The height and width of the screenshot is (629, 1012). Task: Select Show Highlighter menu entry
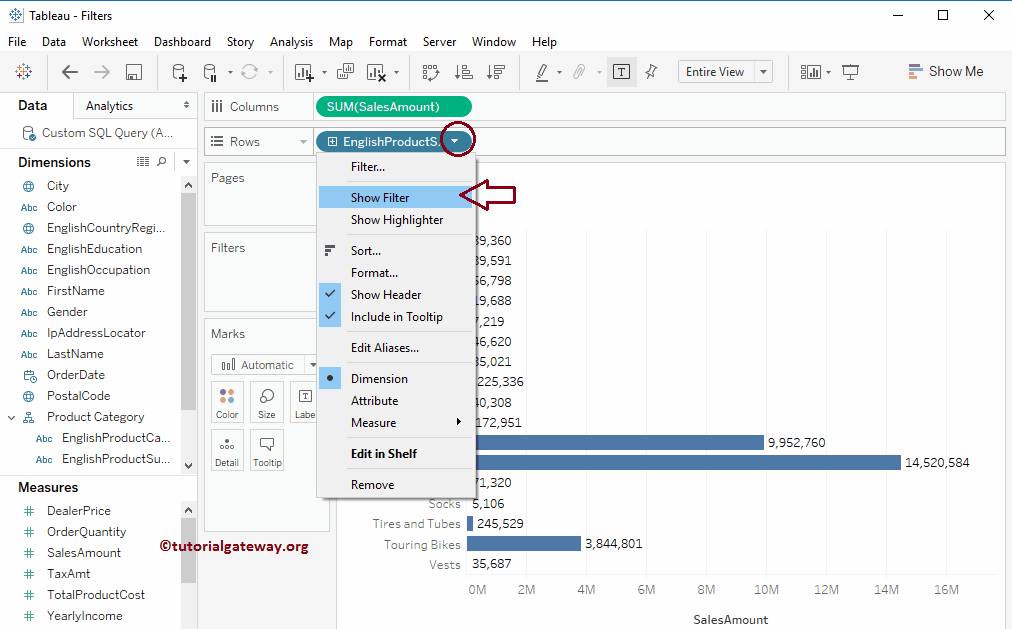click(x=395, y=220)
